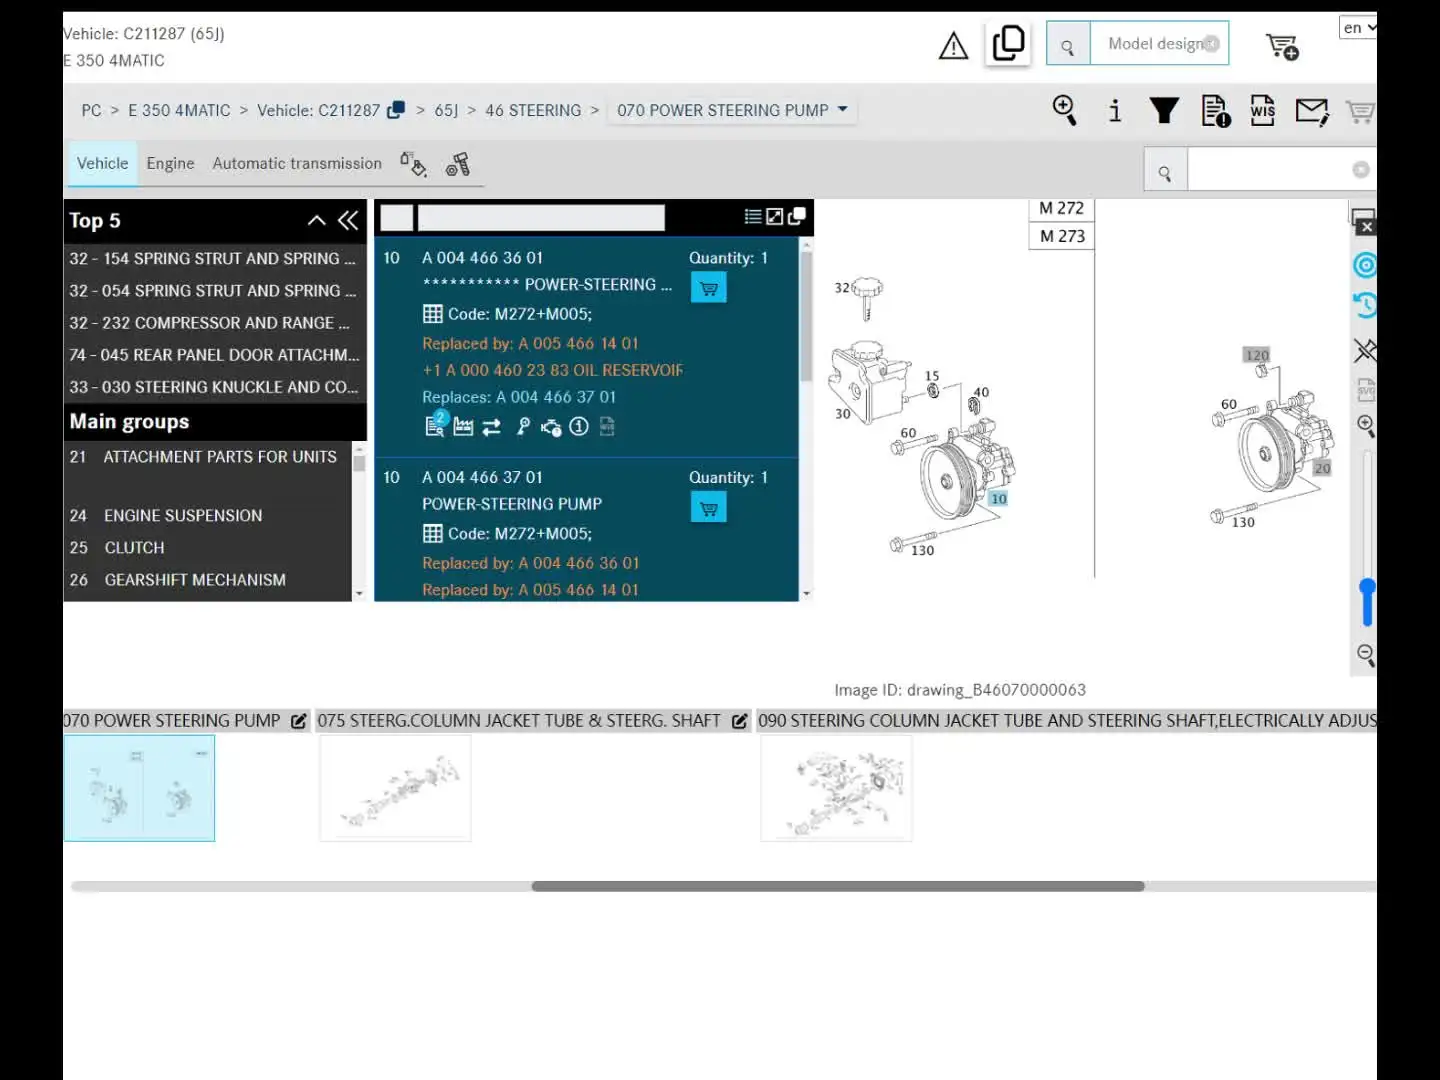Click the pop-out window icon in parts header

(x=797, y=216)
